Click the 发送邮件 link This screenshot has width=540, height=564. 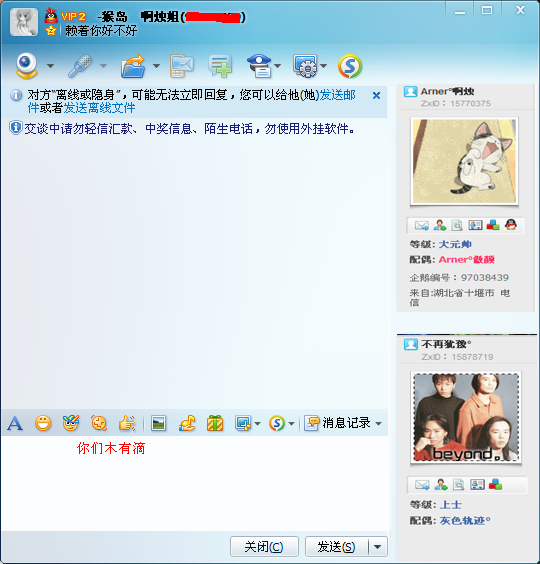(x=337, y=95)
